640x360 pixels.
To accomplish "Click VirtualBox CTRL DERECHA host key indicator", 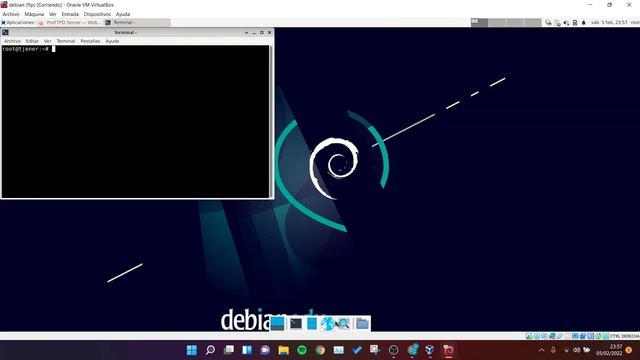I will (624, 336).
